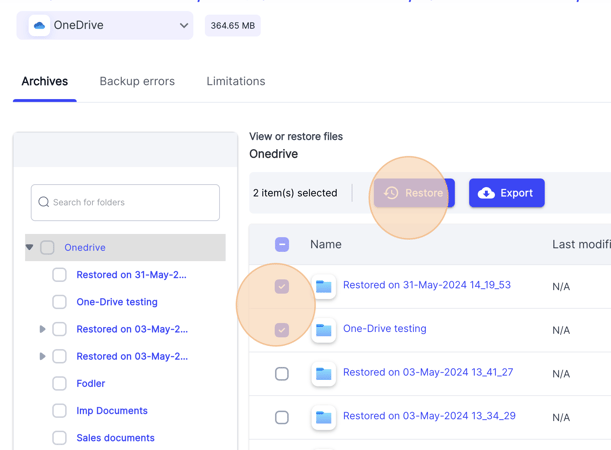Click N/A in One-Drive testing row
611x450 pixels.
561,330
